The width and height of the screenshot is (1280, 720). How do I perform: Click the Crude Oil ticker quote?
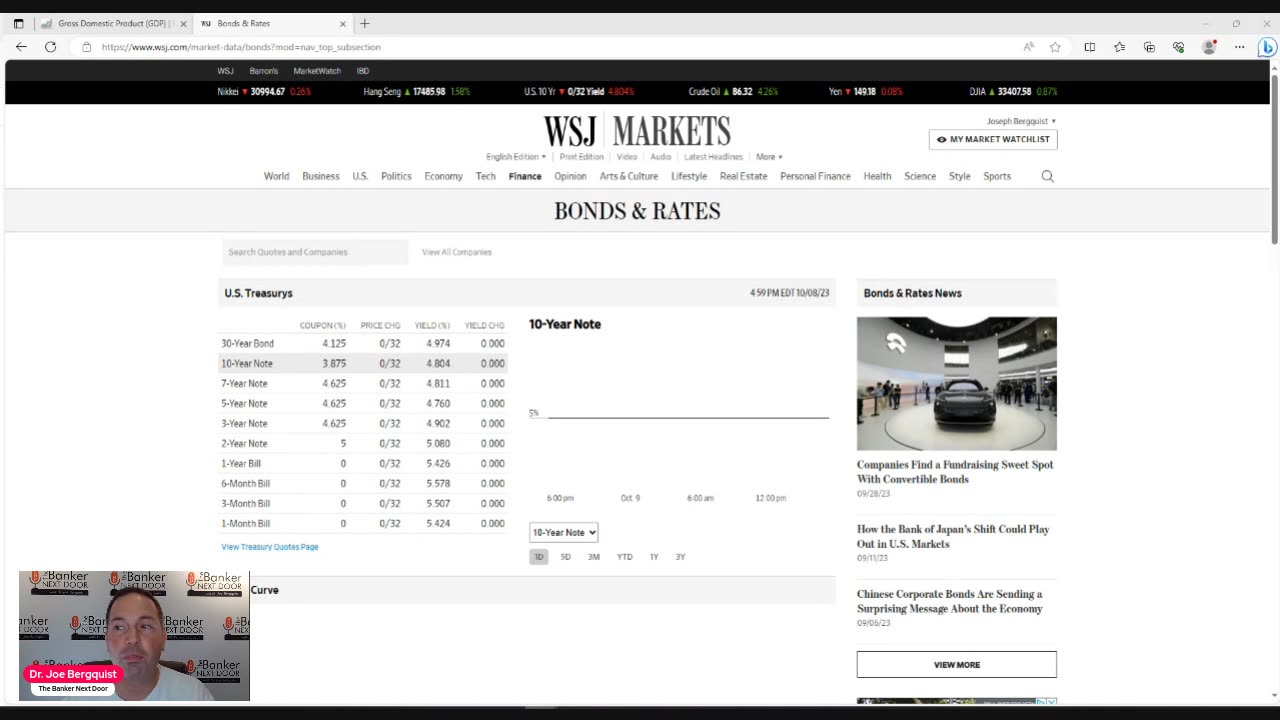tap(733, 91)
